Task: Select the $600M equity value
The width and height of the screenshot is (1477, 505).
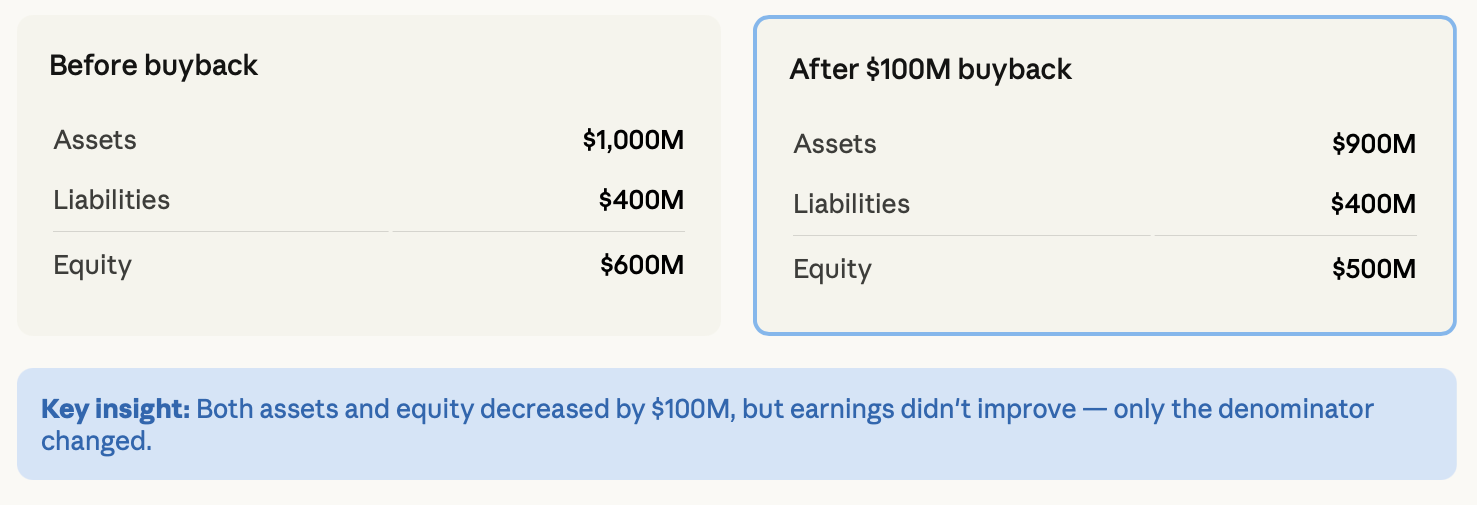Action: point(642,265)
